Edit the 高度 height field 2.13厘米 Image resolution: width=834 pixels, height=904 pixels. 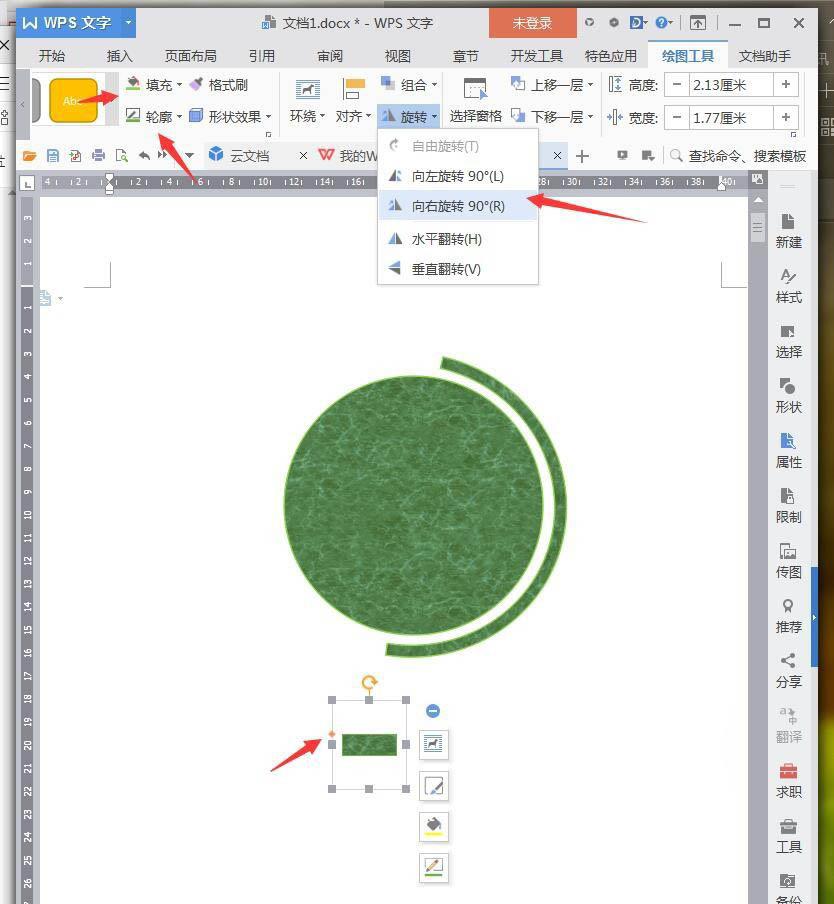point(730,85)
